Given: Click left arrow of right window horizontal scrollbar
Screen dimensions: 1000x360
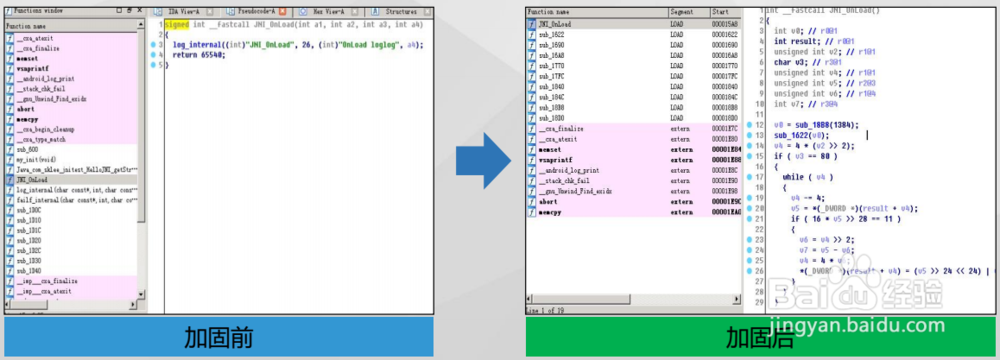Looking at the screenshot, I should click(530, 300).
